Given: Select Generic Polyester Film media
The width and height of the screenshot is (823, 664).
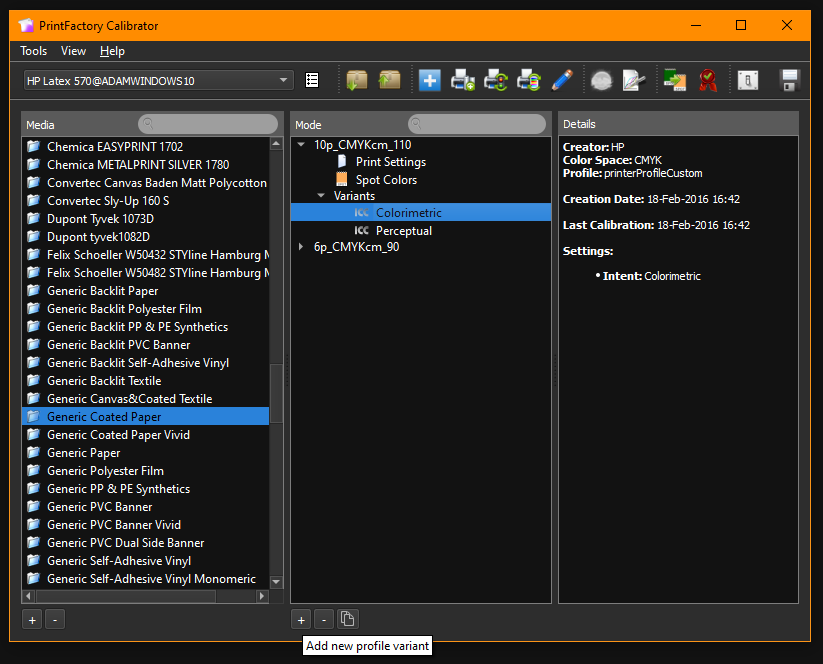Looking at the screenshot, I should tap(145, 471).
